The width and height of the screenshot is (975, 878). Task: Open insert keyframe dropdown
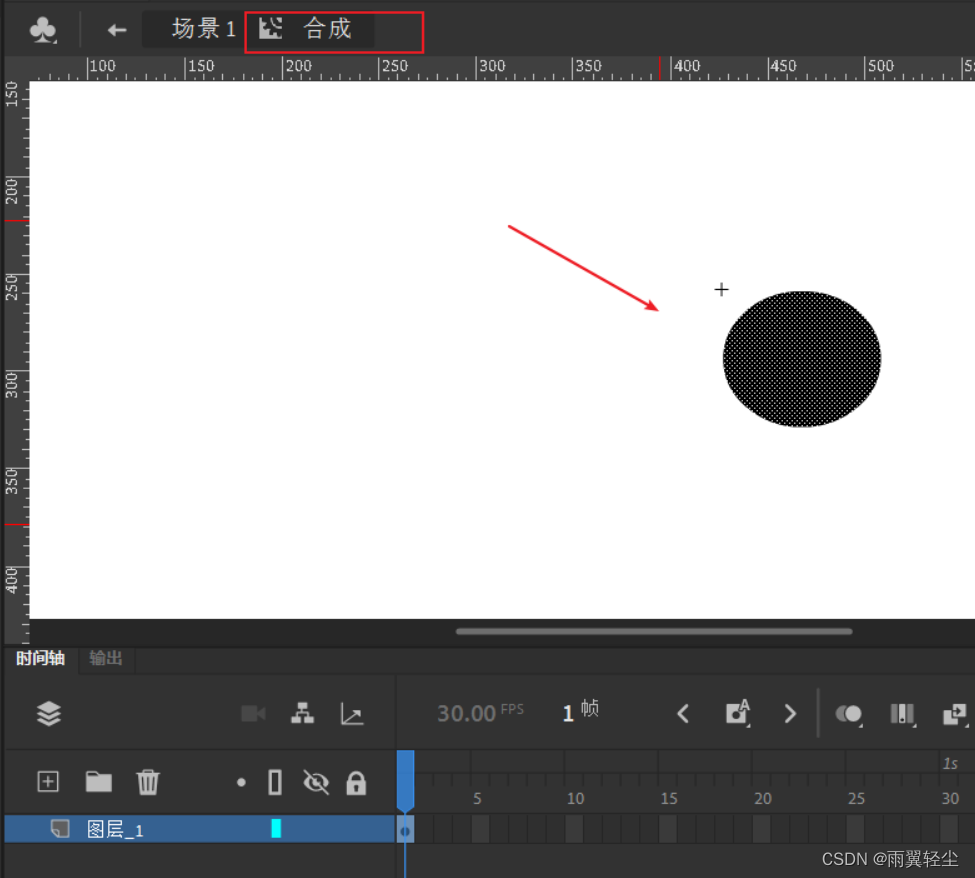737,713
